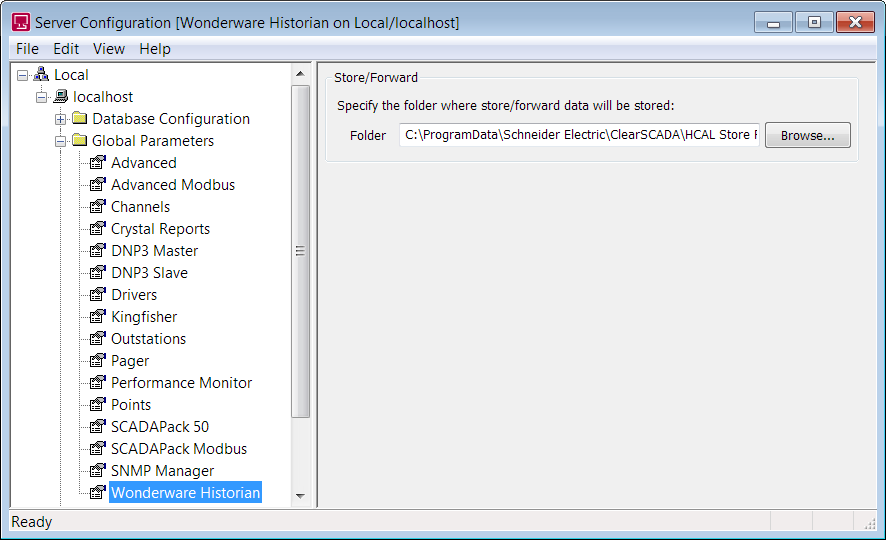
Task: Click the Server Configuration title bar icon
Action: click(x=21, y=23)
